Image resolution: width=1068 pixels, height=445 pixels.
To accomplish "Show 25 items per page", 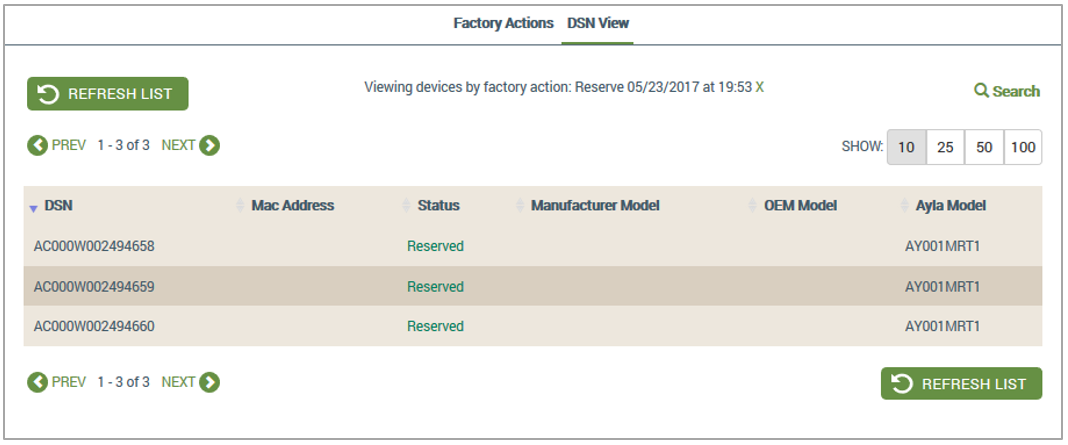I will [x=945, y=147].
